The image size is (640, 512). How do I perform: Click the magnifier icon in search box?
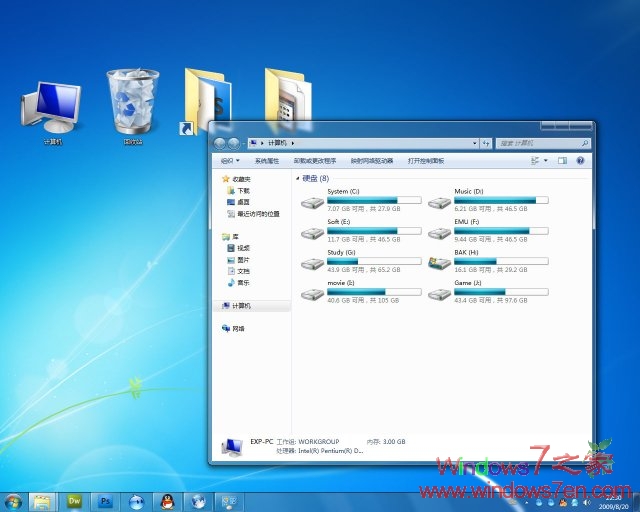coord(584,143)
